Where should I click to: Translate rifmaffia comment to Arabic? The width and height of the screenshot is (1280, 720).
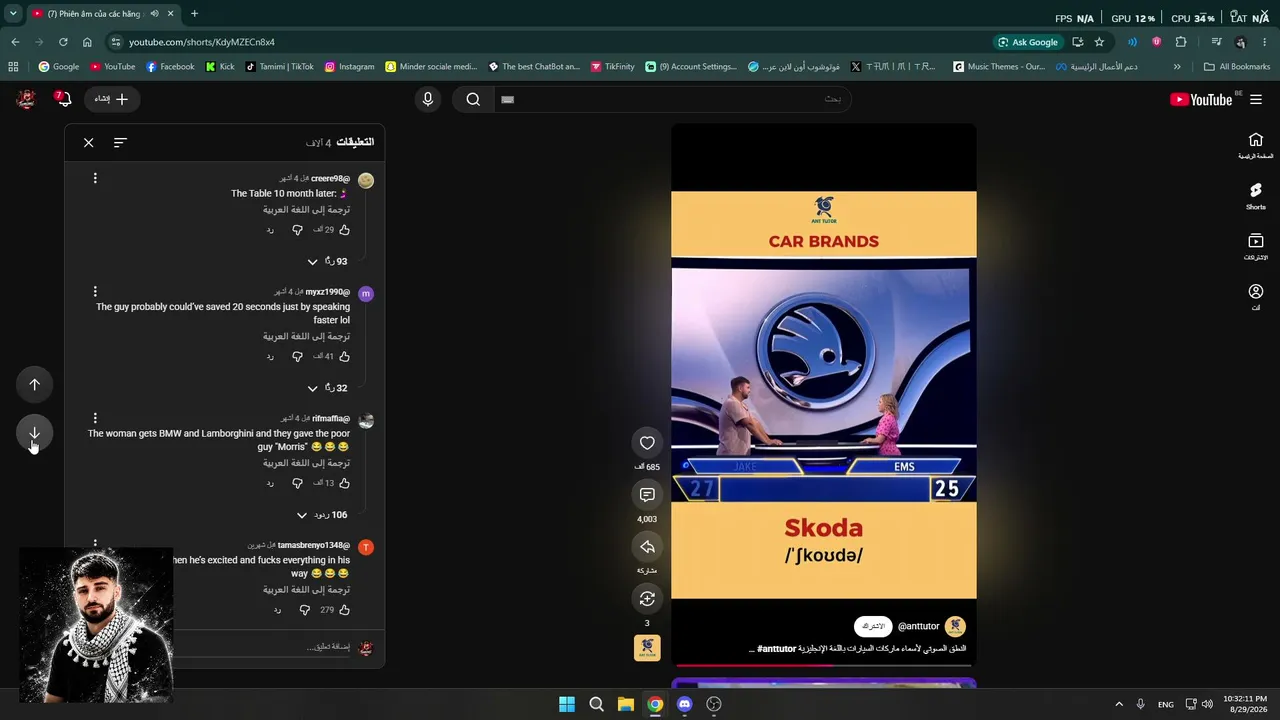pos(306,463)
